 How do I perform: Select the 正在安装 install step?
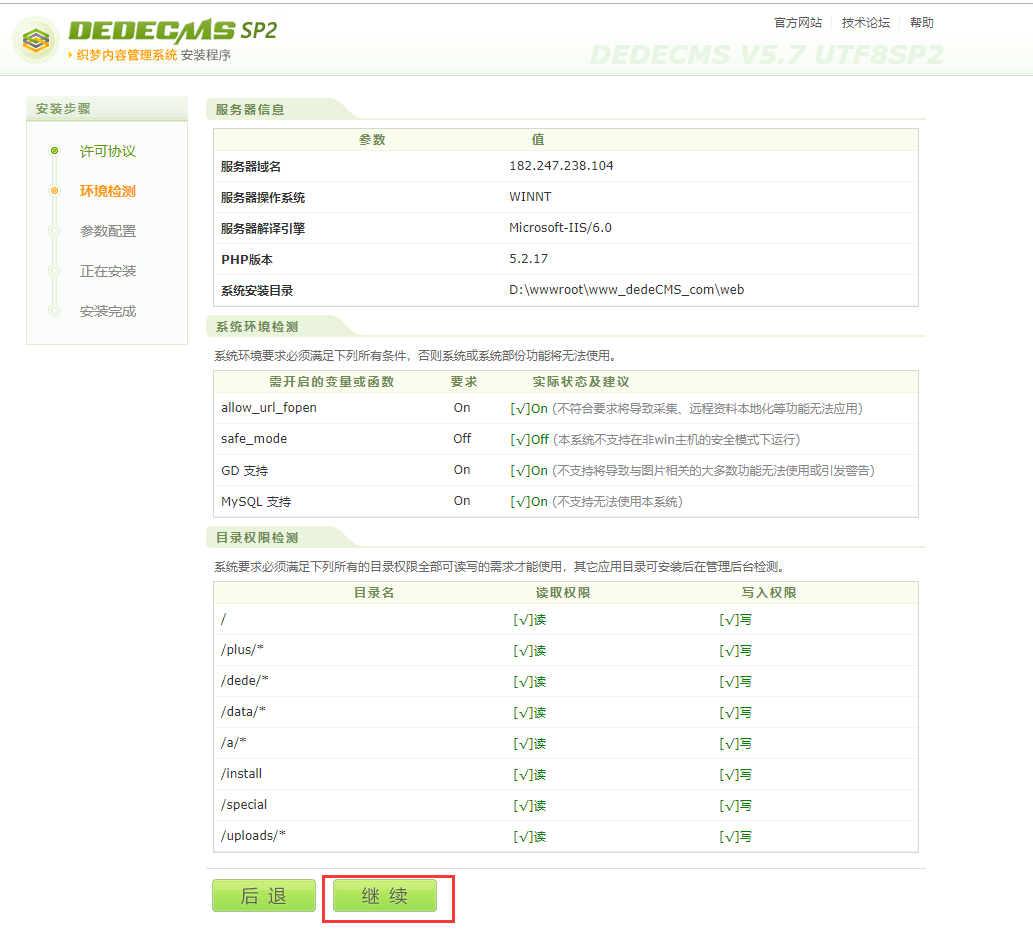click(108, 271)
